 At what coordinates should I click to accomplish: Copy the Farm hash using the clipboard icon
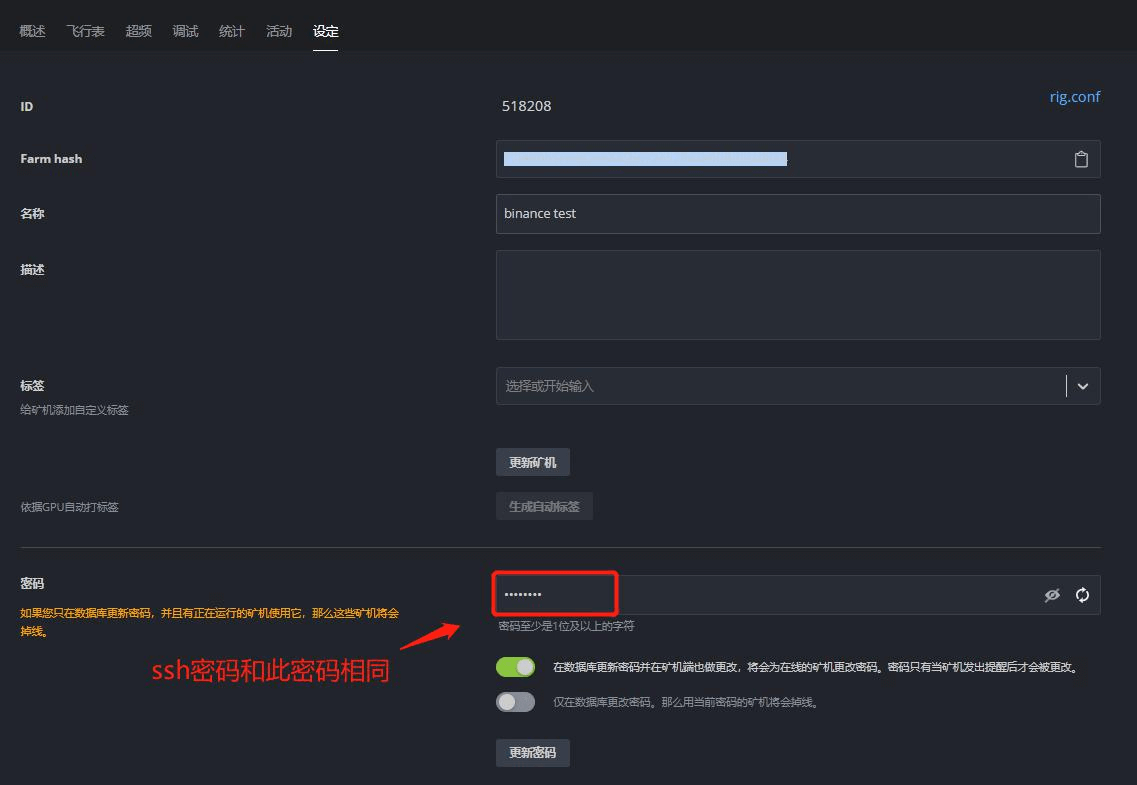click(1081, 158)
